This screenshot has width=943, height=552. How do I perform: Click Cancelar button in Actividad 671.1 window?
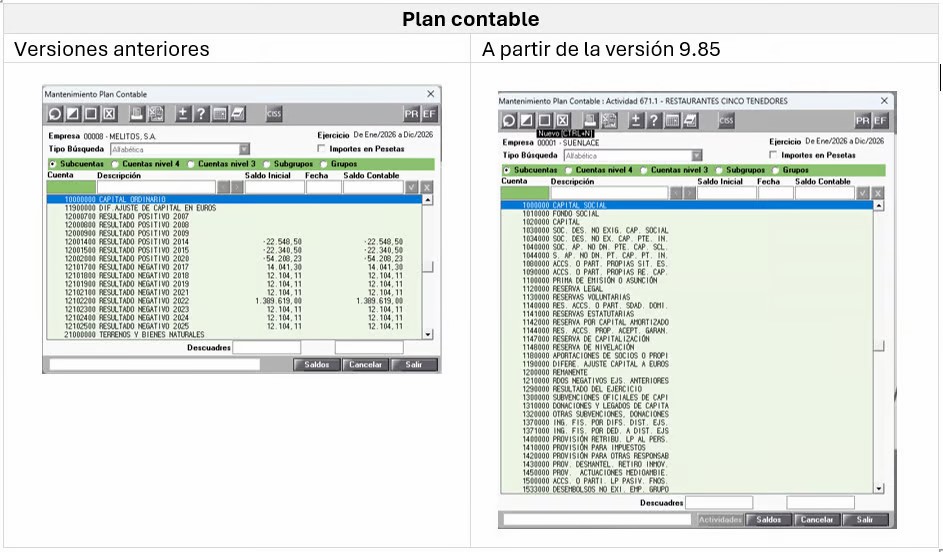pos(817,520)
